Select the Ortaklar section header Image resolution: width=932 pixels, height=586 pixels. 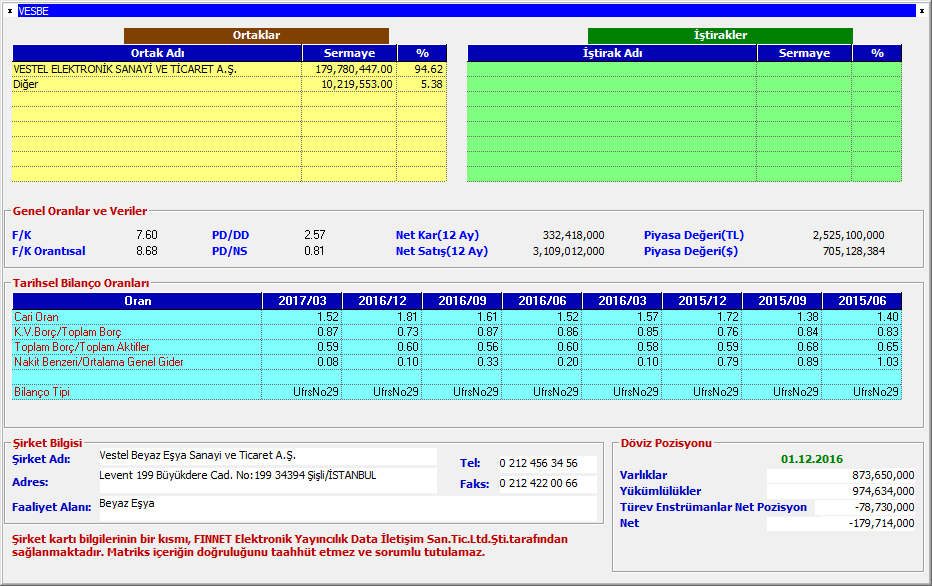coord(256,35)
